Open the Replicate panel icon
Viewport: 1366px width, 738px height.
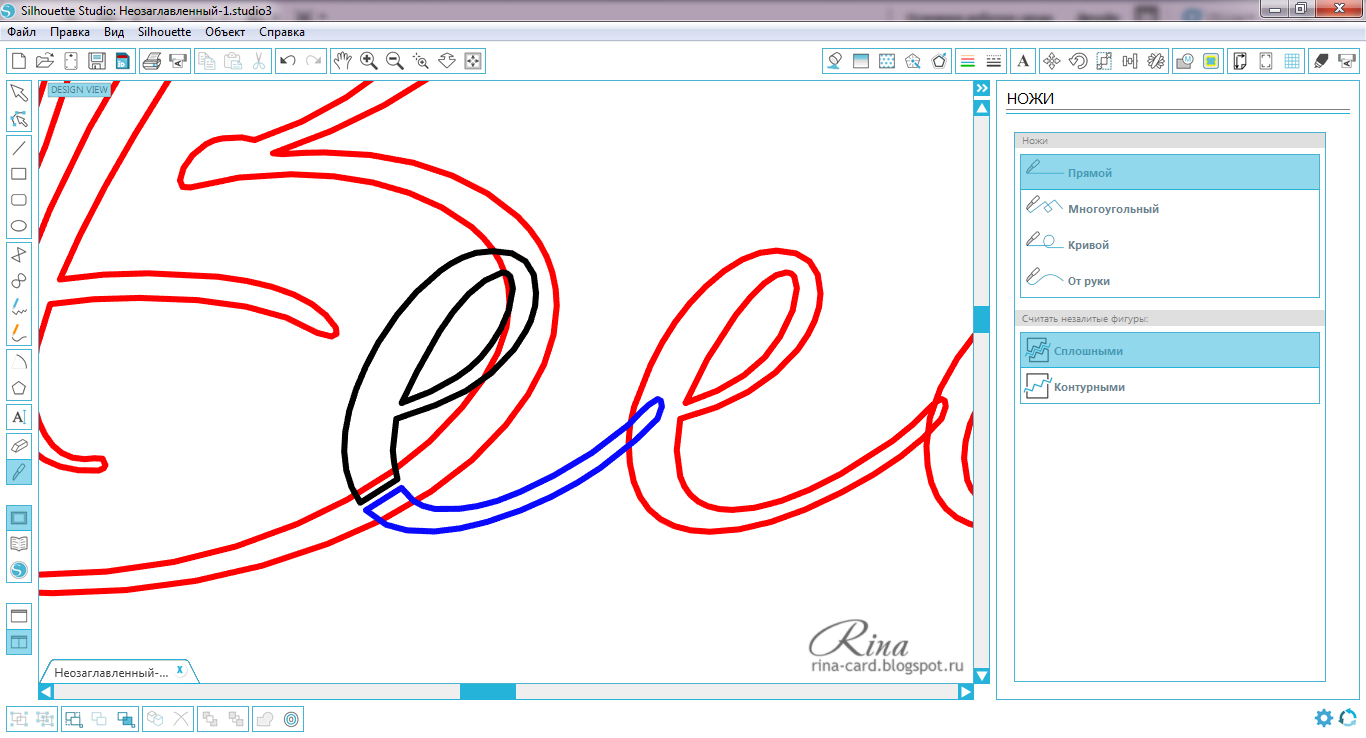[1156, 61]
